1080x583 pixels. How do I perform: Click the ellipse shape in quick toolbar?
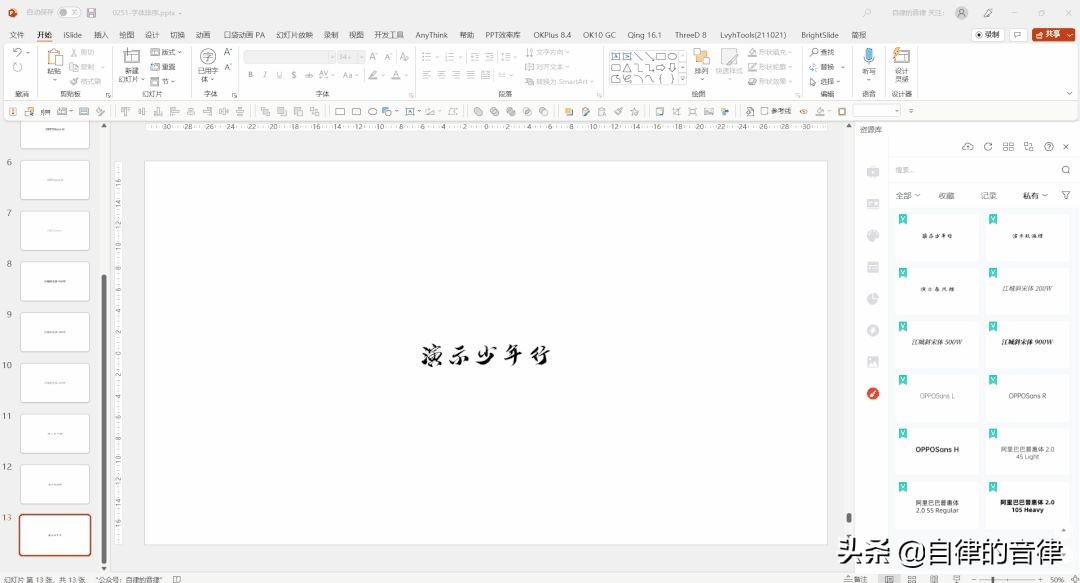coord(372,111)
